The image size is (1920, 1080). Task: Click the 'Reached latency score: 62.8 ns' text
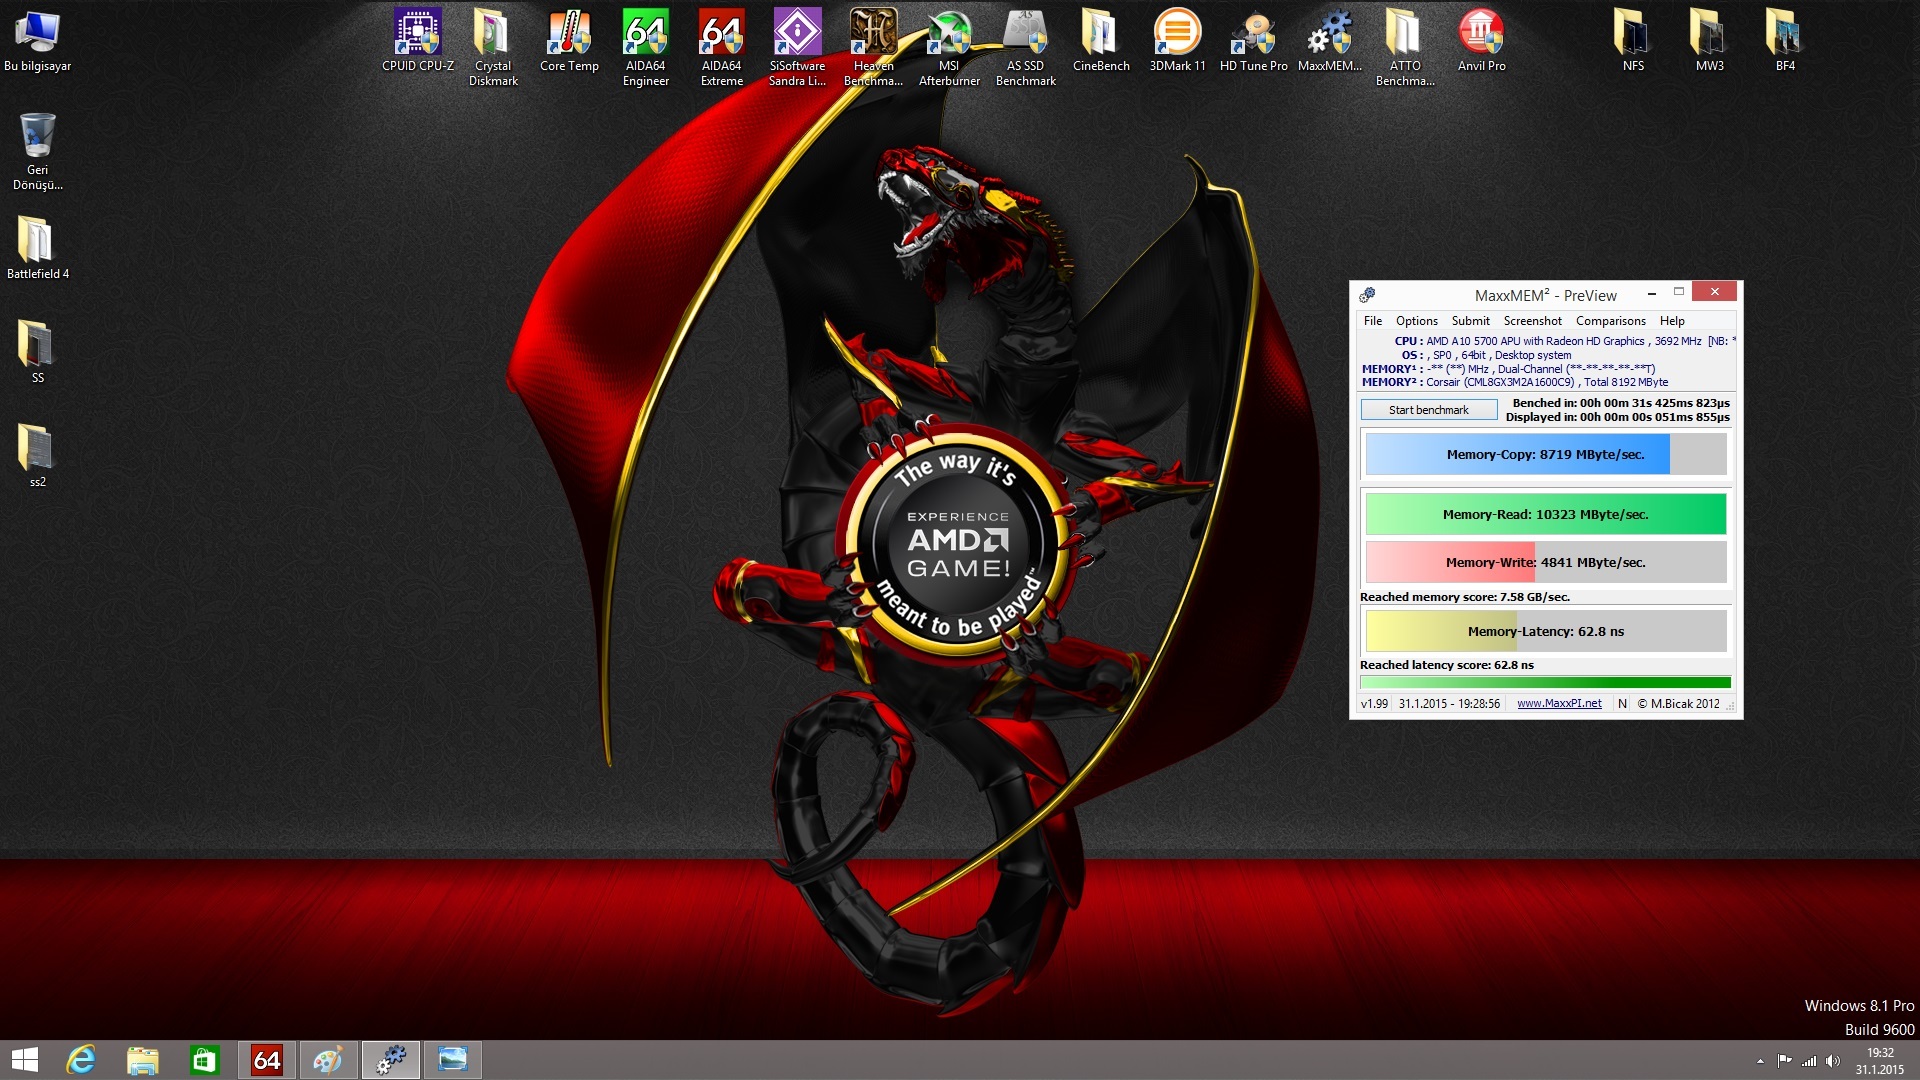[1446, 665]
